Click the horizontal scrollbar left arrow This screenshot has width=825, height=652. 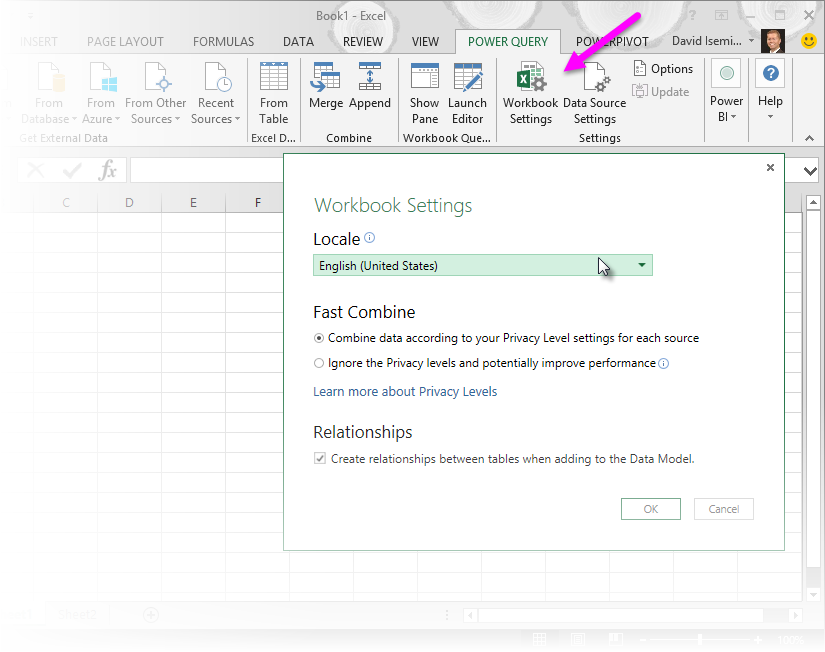click(470, 615)
